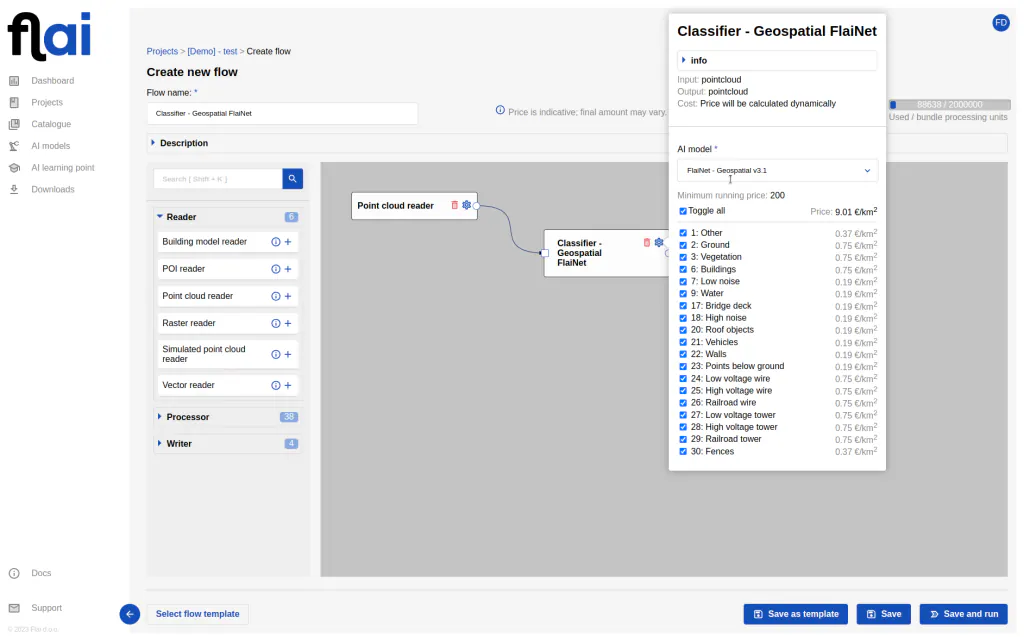The image size is (1024, 637).
Task: Open Dashboard menu item
Action: (52, 81)
